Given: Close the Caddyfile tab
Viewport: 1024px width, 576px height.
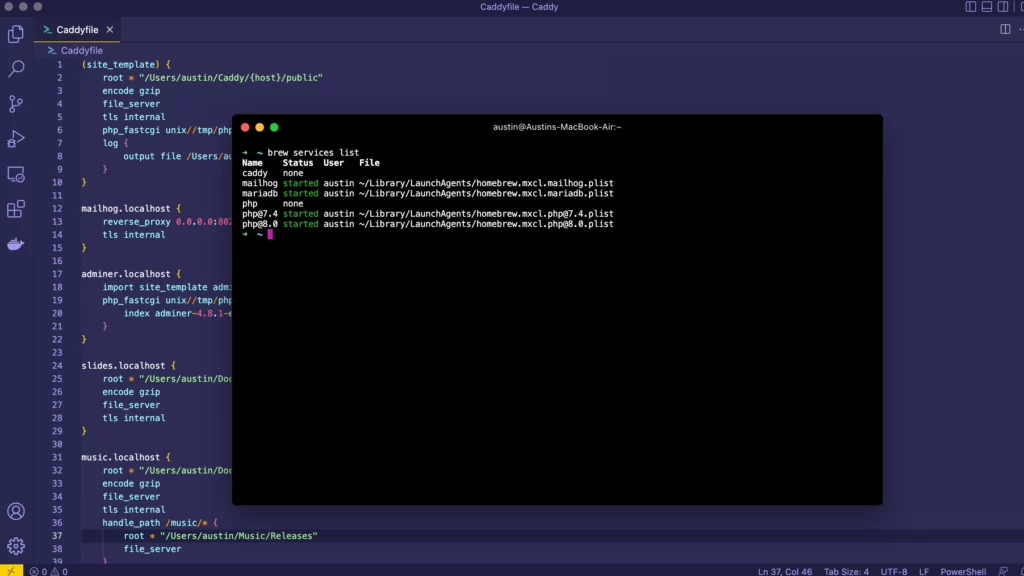Looking at the screenshot, I should (110, 30).
